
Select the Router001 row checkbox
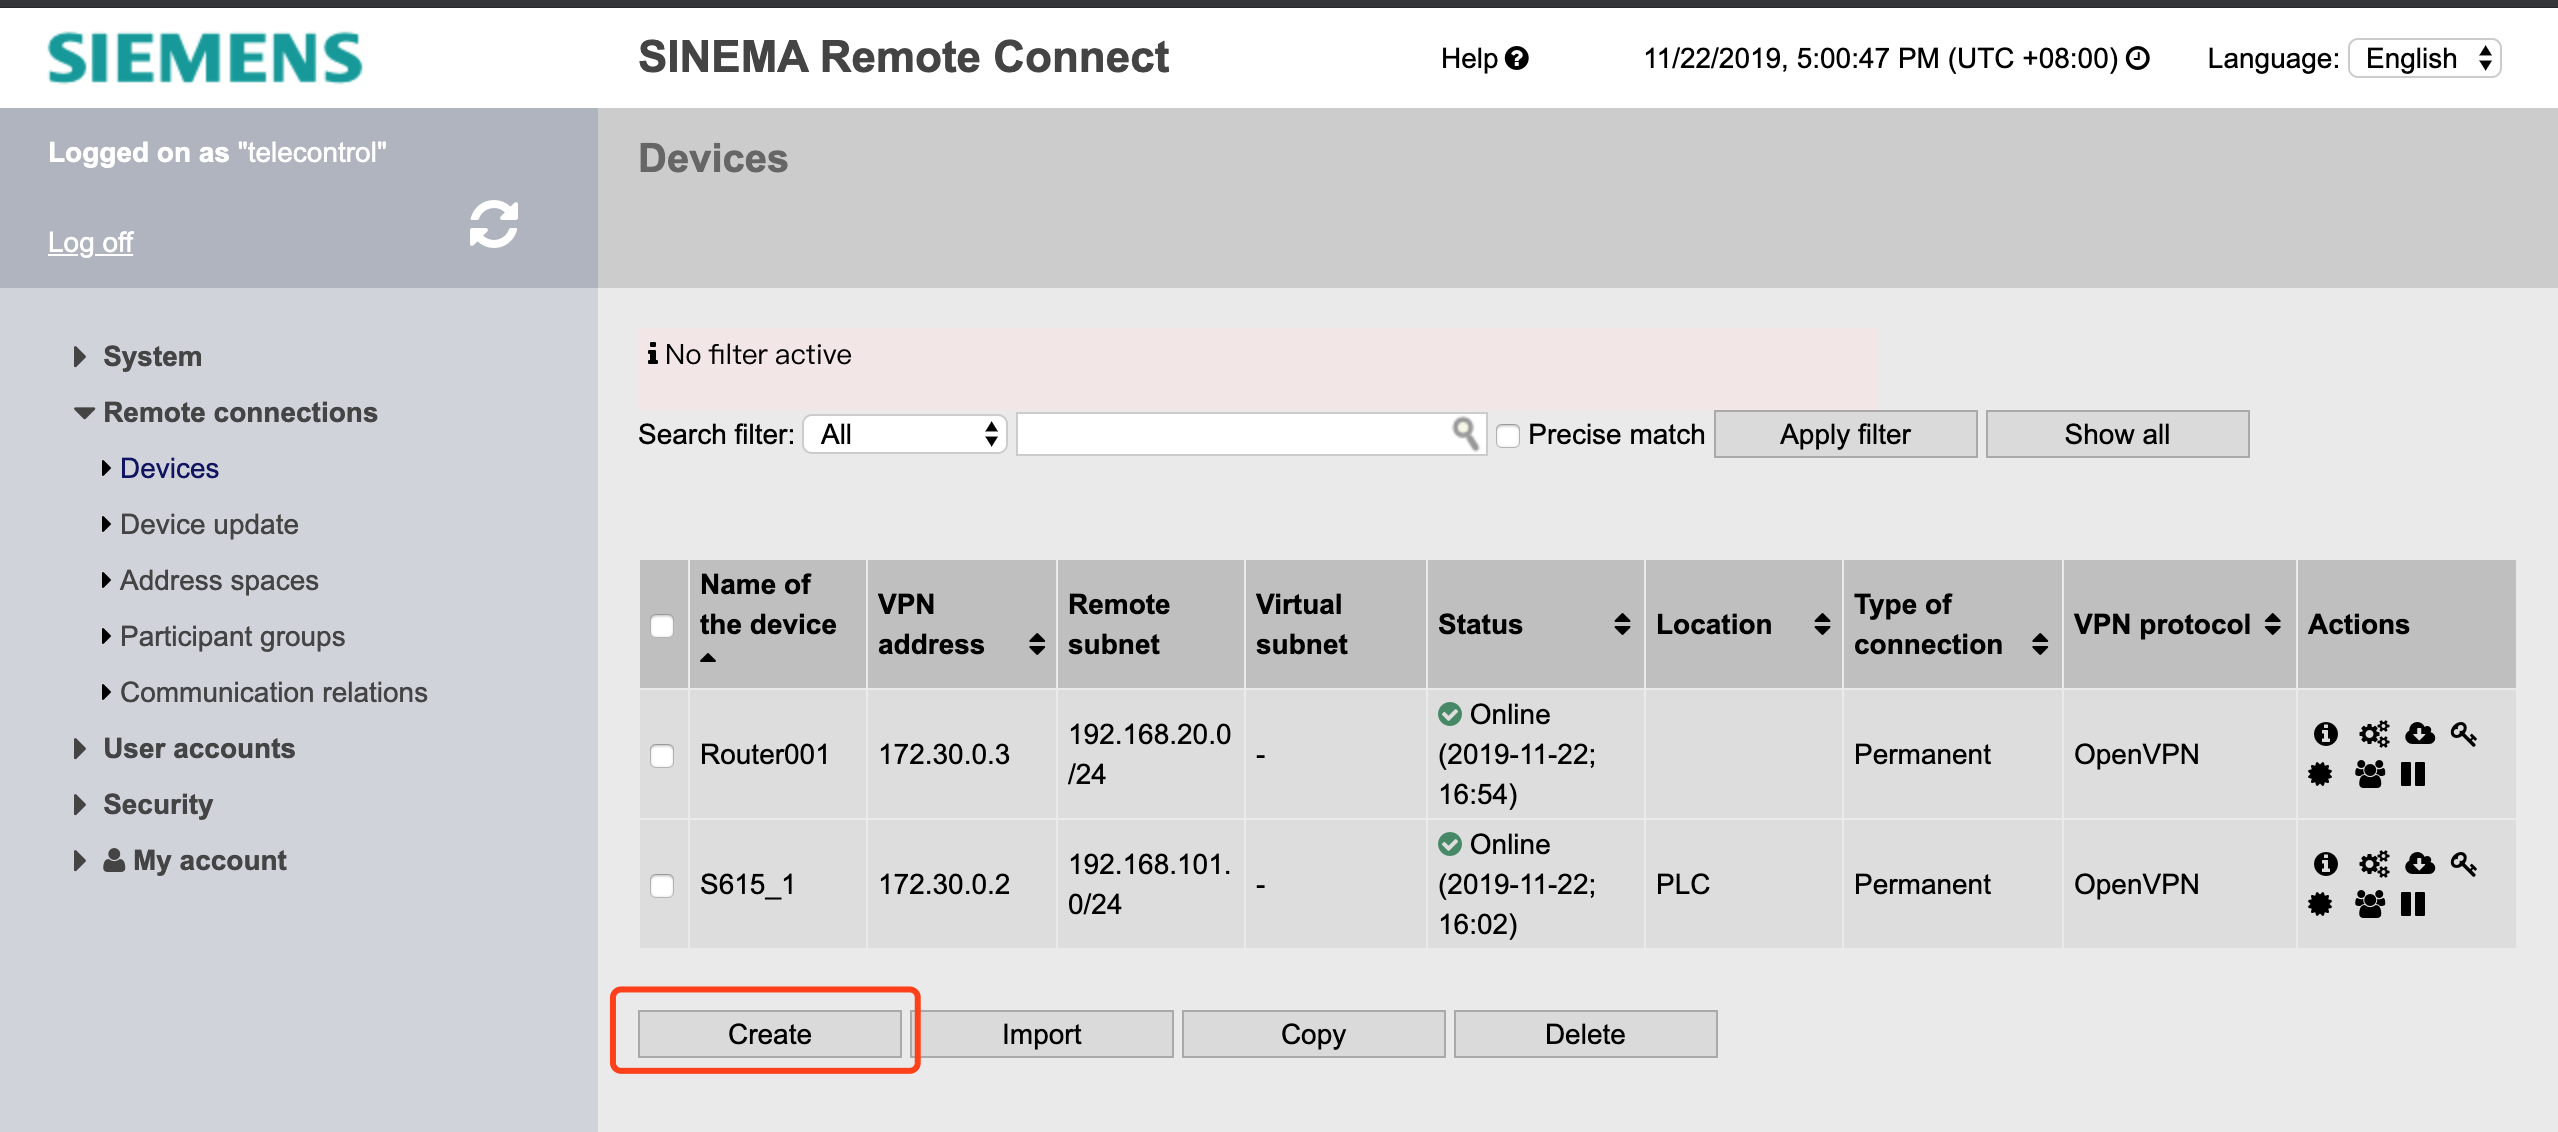pos(662,755)
